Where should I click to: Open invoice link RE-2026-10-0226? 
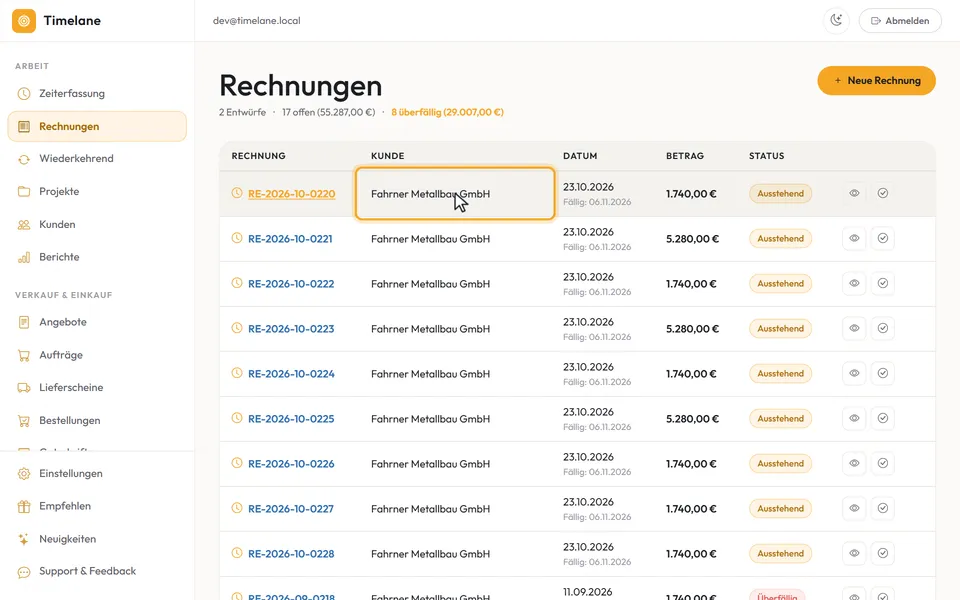tap(291, 464)
